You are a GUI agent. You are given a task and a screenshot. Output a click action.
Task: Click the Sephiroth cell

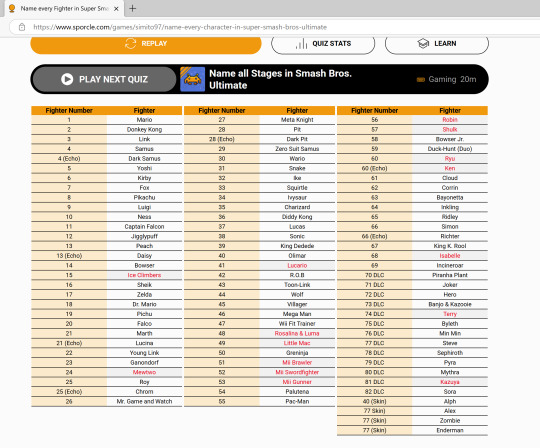(x=450, y=353)
